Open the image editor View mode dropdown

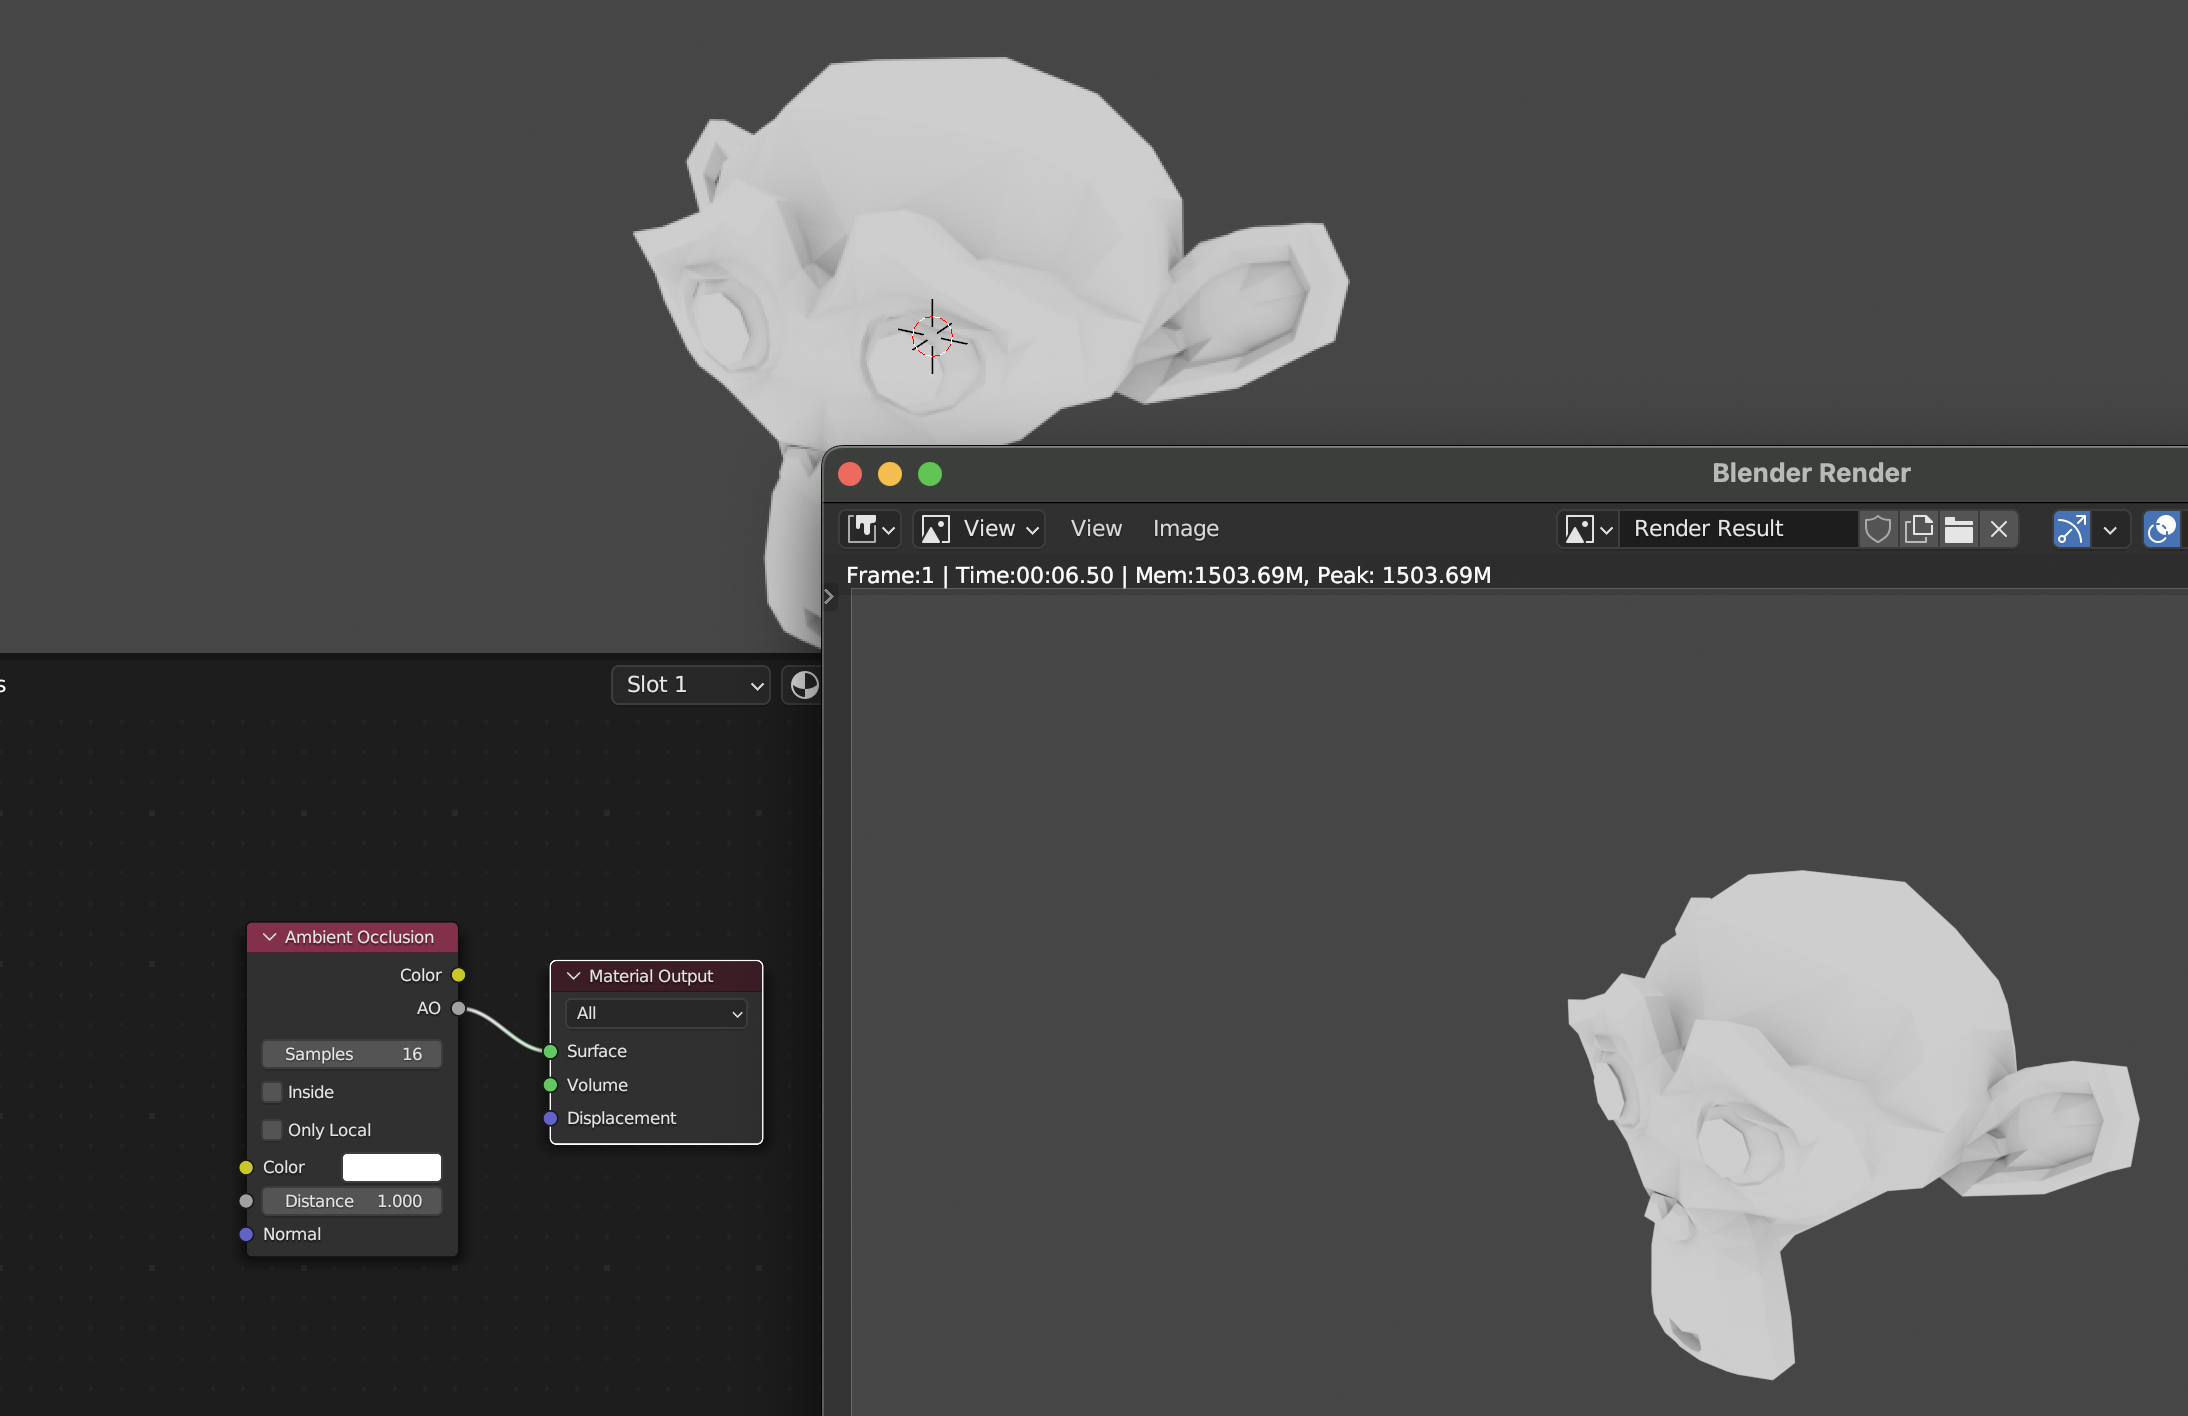click(979, 529)
